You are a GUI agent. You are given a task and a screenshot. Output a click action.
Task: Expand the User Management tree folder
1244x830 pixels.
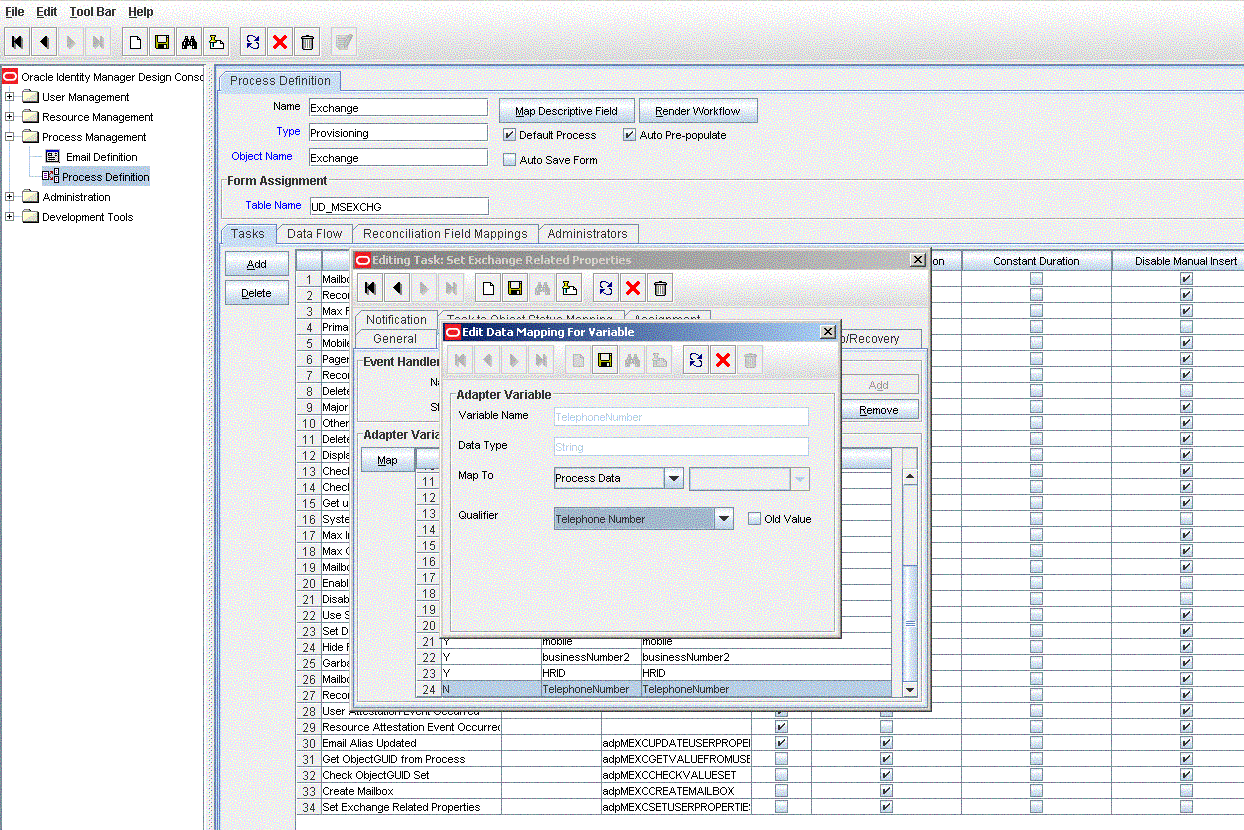(10, 97)
